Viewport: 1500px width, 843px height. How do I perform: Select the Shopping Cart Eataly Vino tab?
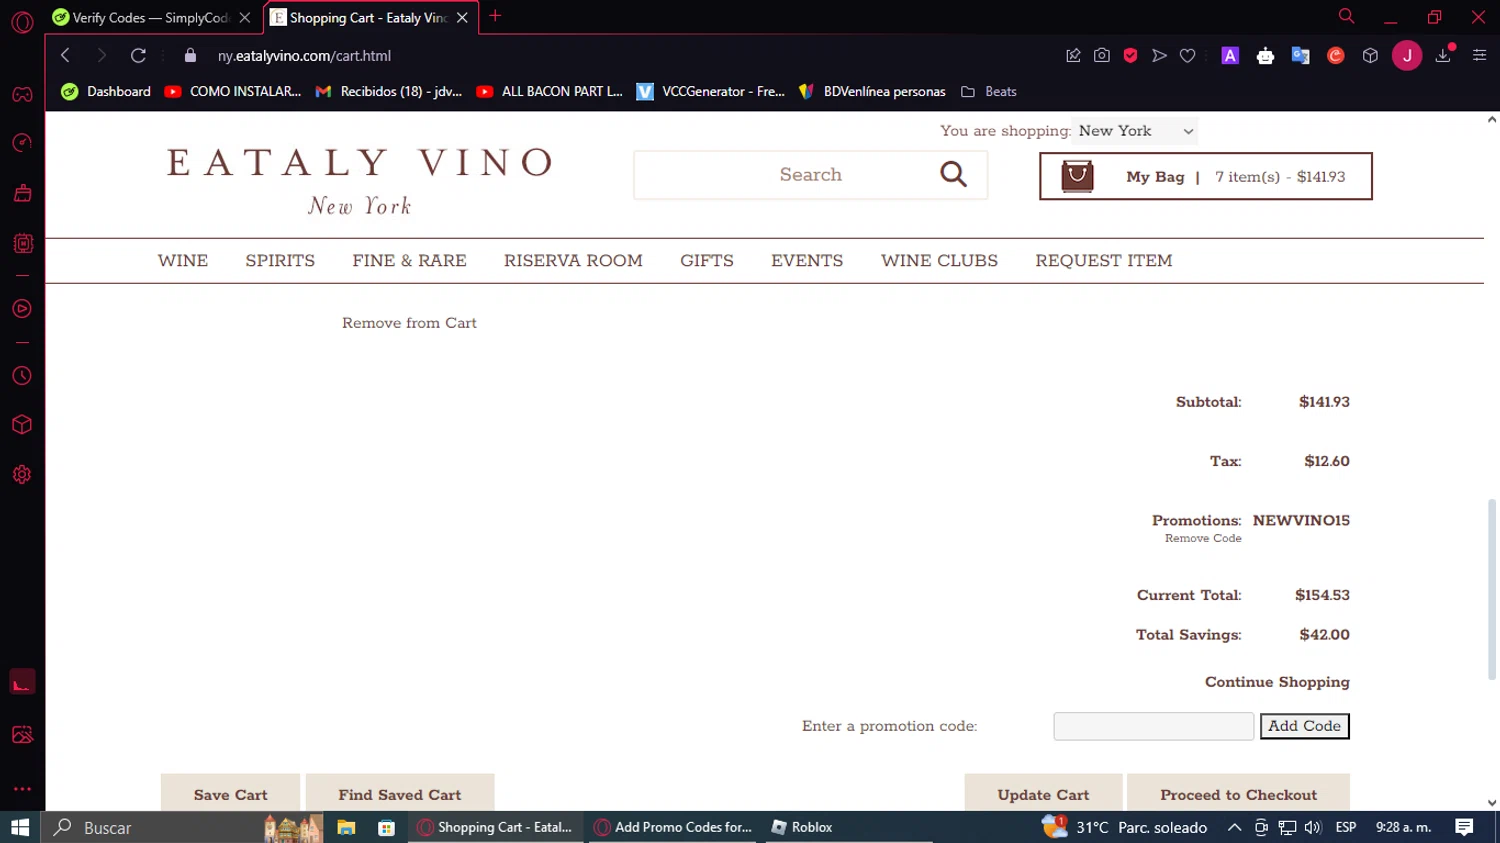pyautogui.click(x=371, y=18)
